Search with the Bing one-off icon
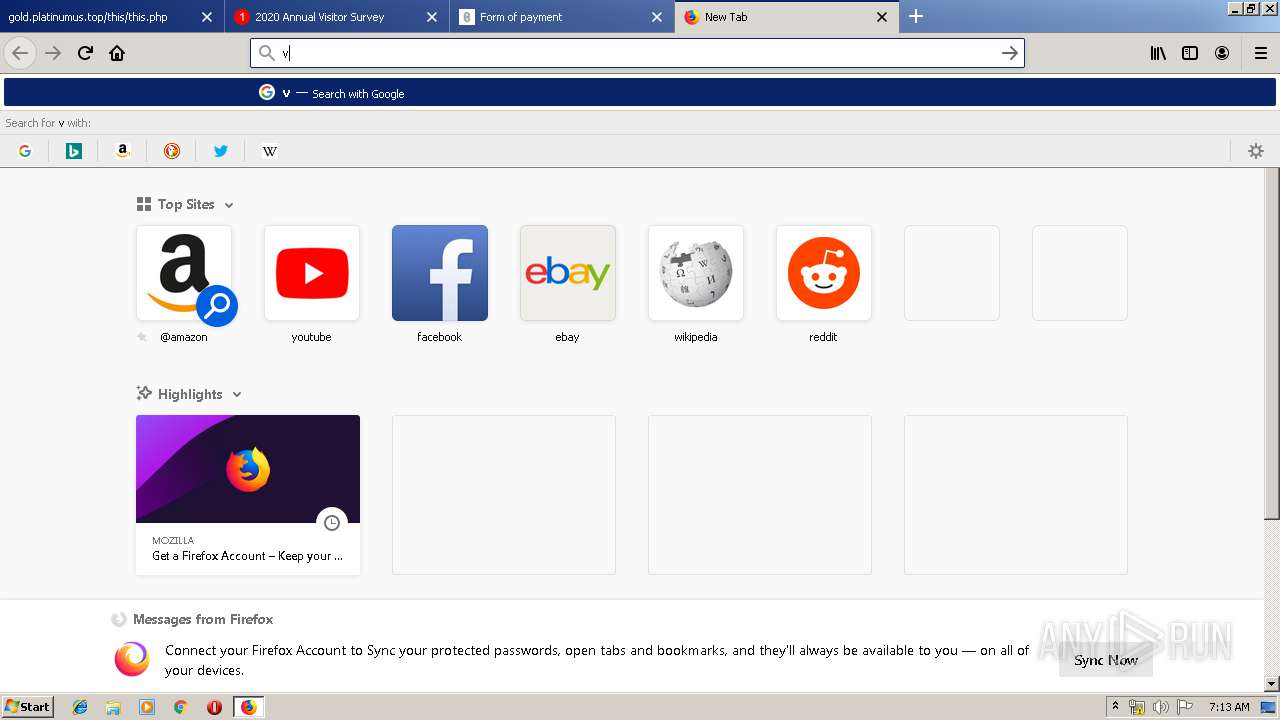 [74, 151]
